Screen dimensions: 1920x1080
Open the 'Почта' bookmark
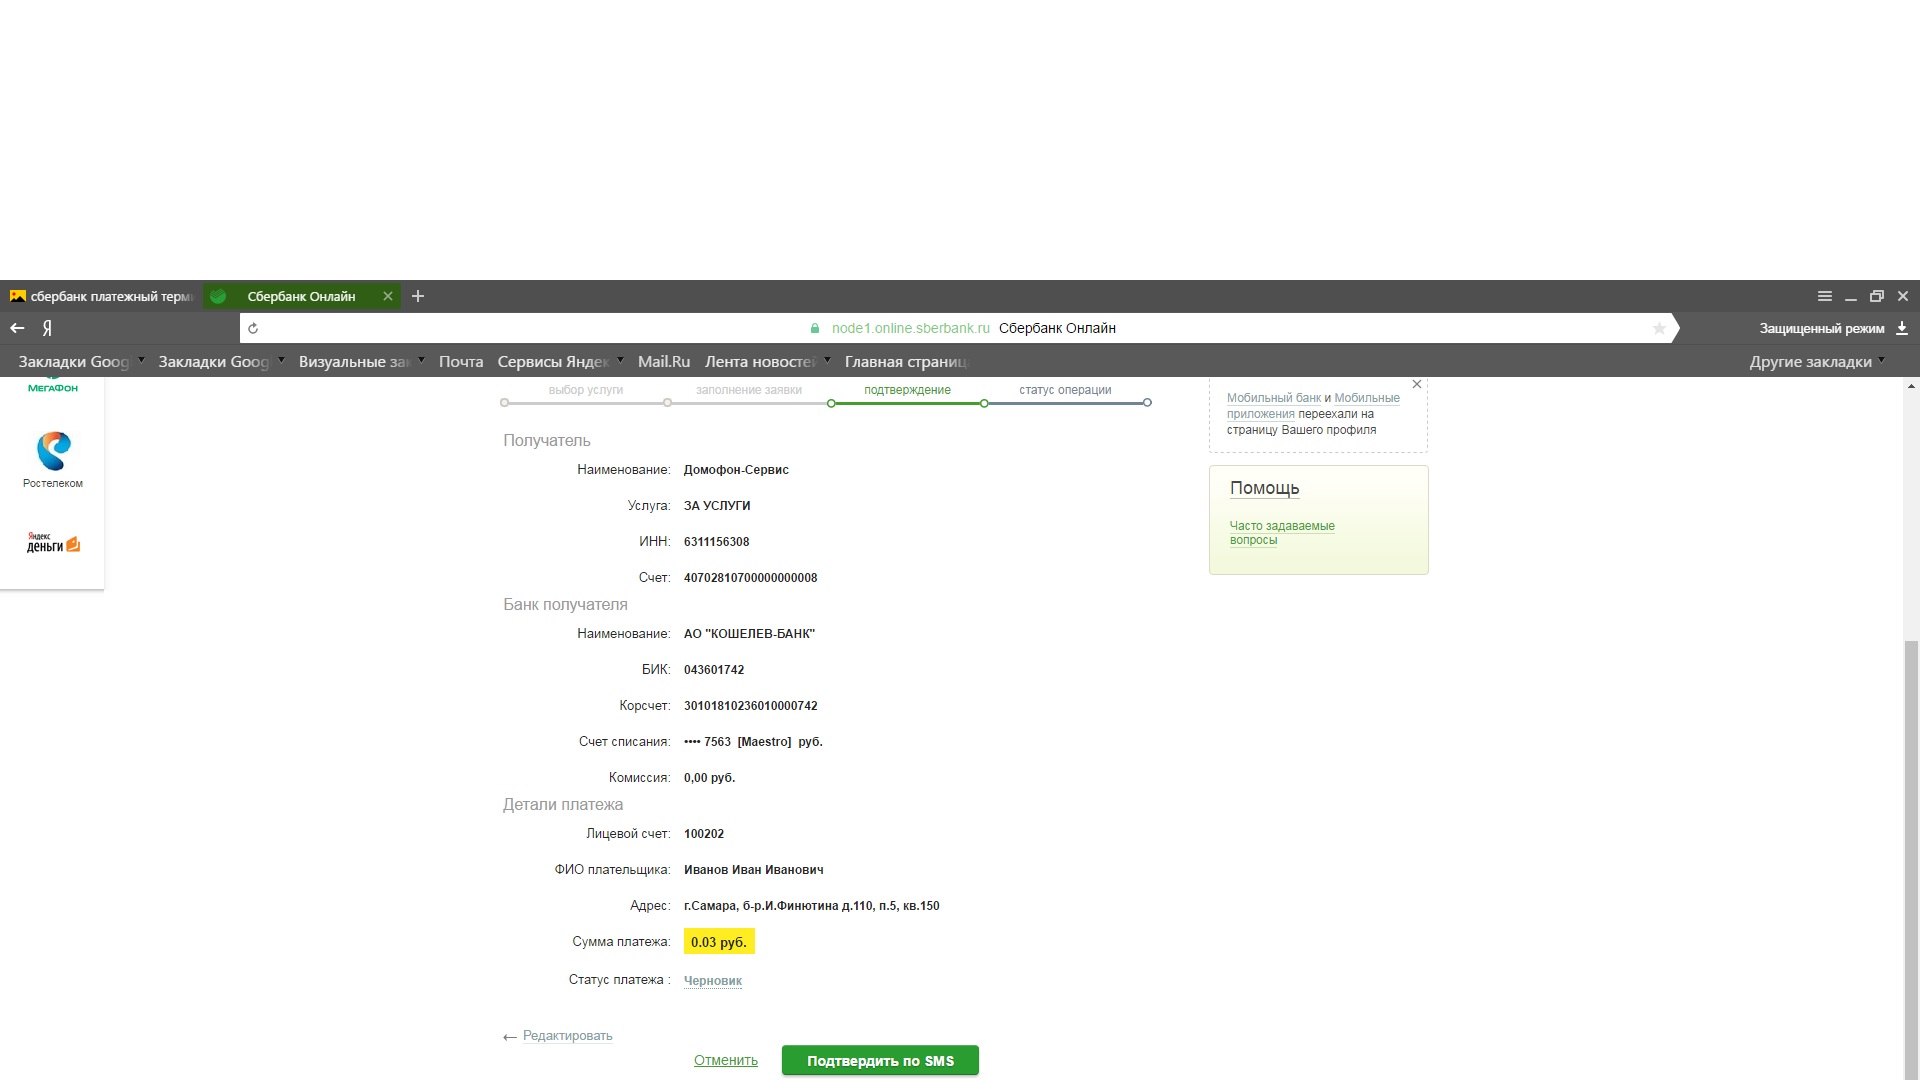coord(460,362)
